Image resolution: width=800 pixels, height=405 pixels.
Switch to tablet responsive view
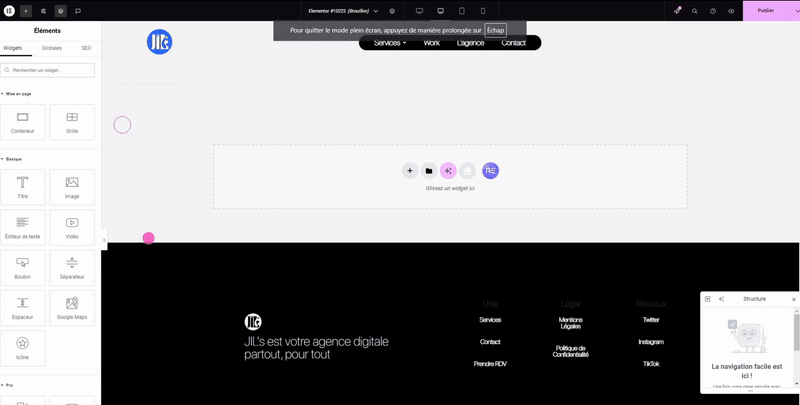[x=461, y=11]
